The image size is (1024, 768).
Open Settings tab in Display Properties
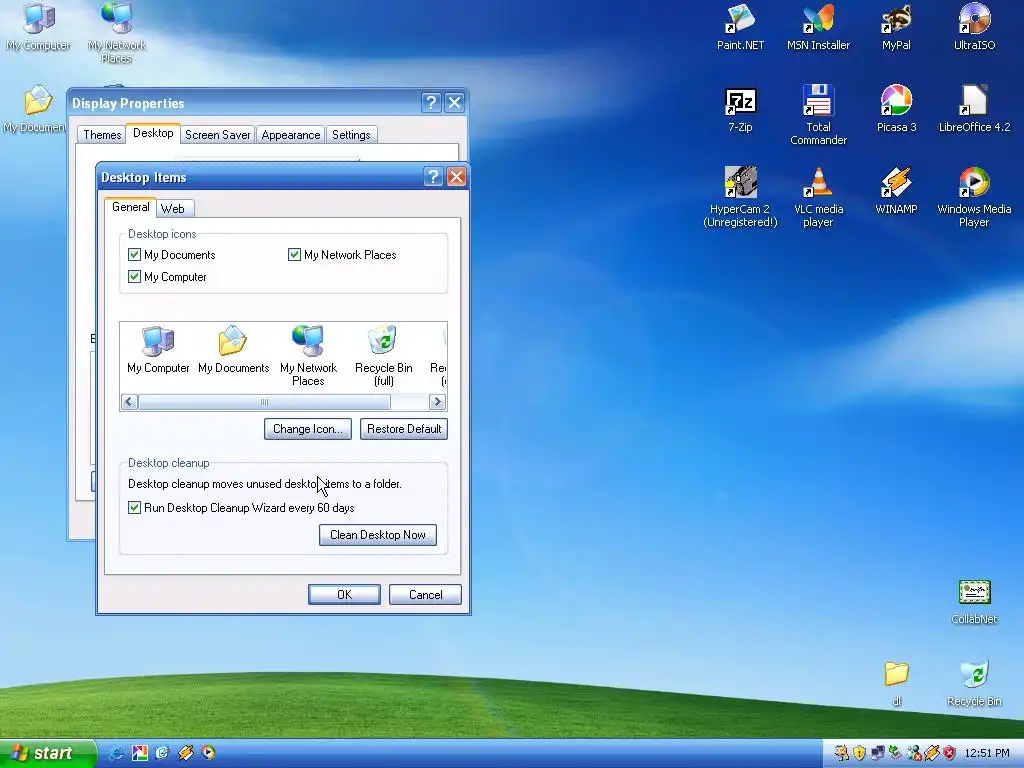[351, 135]
